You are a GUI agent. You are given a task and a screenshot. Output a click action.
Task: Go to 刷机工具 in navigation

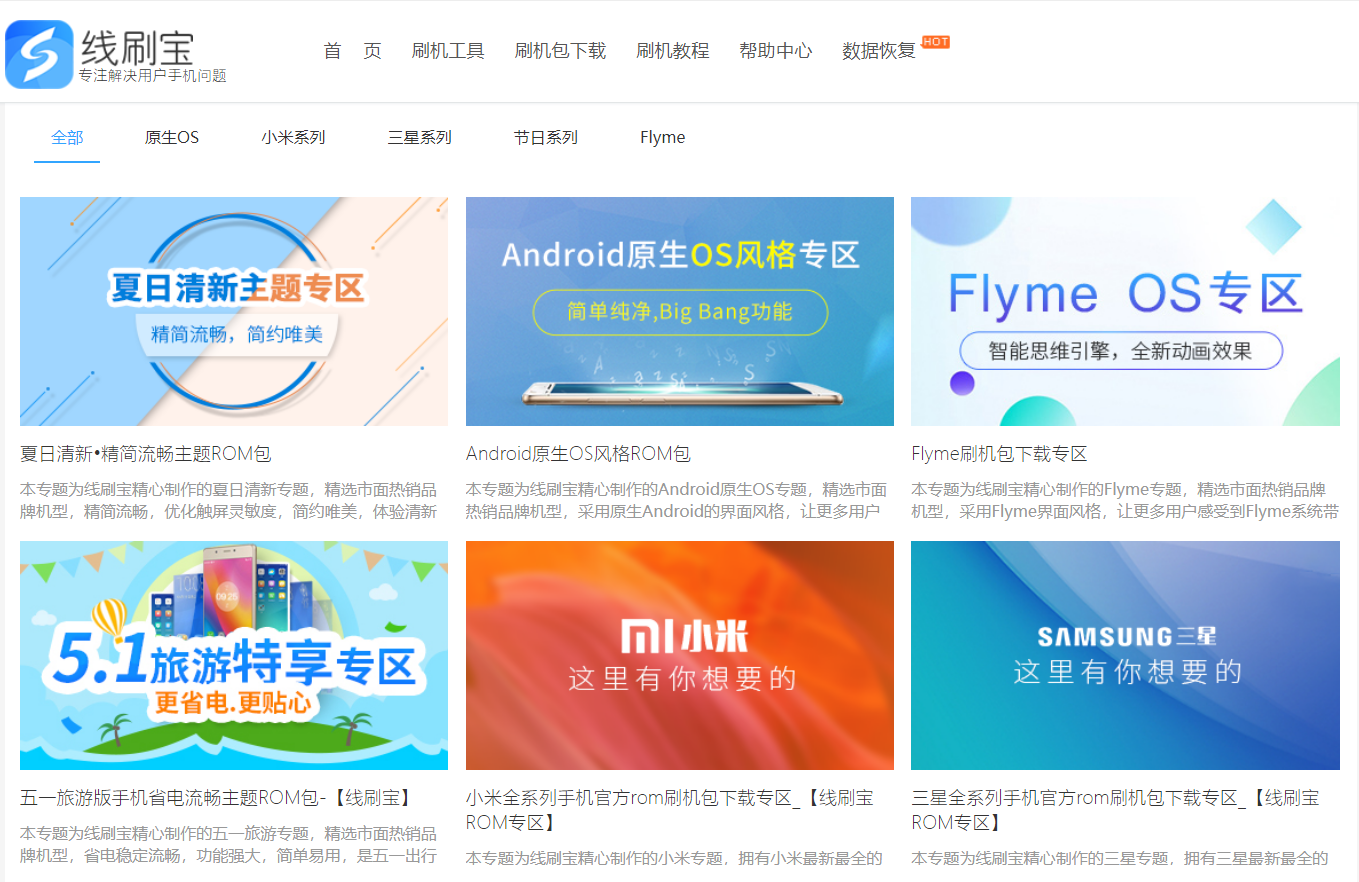pos(448,51)
